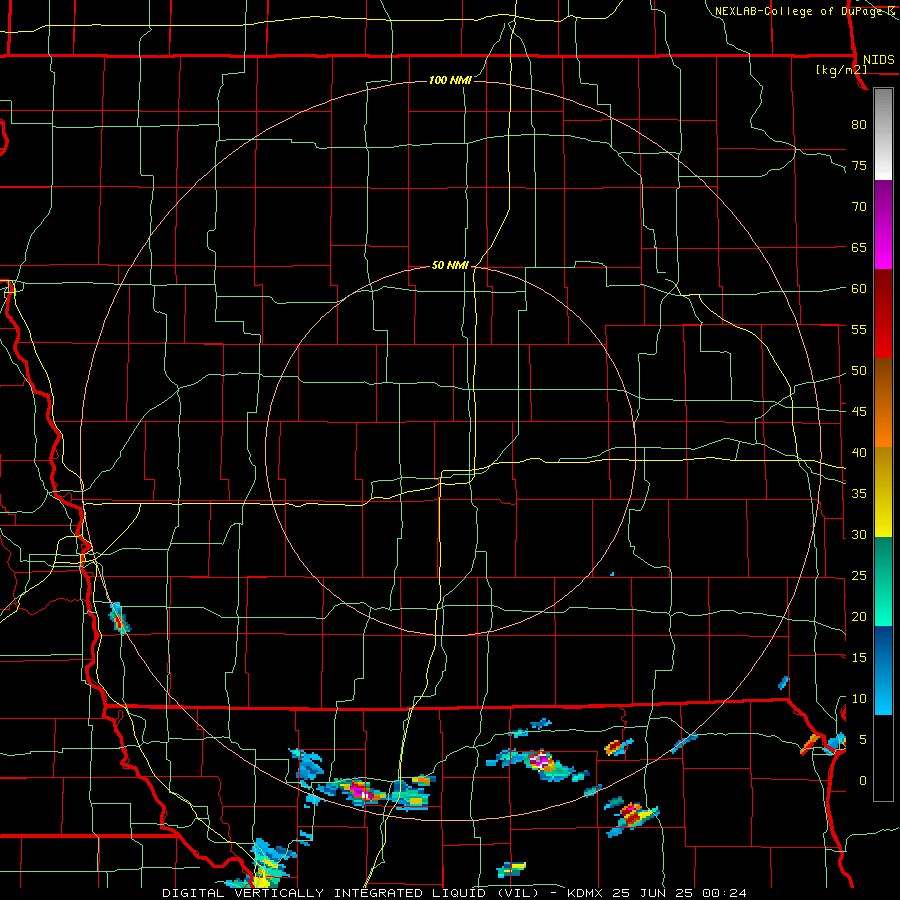Screen dimensions: 900x900
Task: Click the NIDS label above the scale
Action: 878,60
